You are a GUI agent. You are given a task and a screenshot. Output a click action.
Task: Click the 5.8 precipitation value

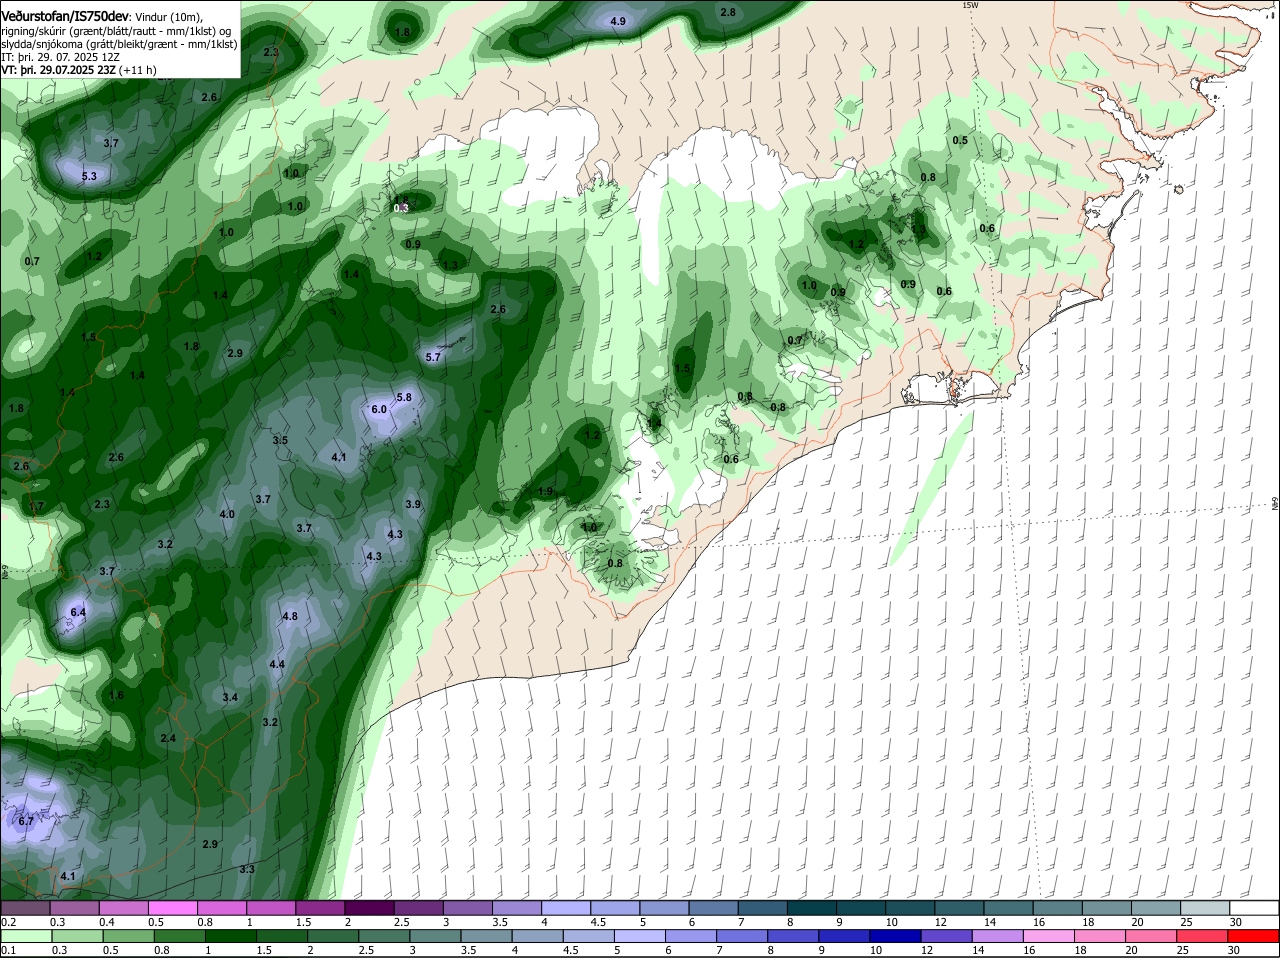coord(404,397)
